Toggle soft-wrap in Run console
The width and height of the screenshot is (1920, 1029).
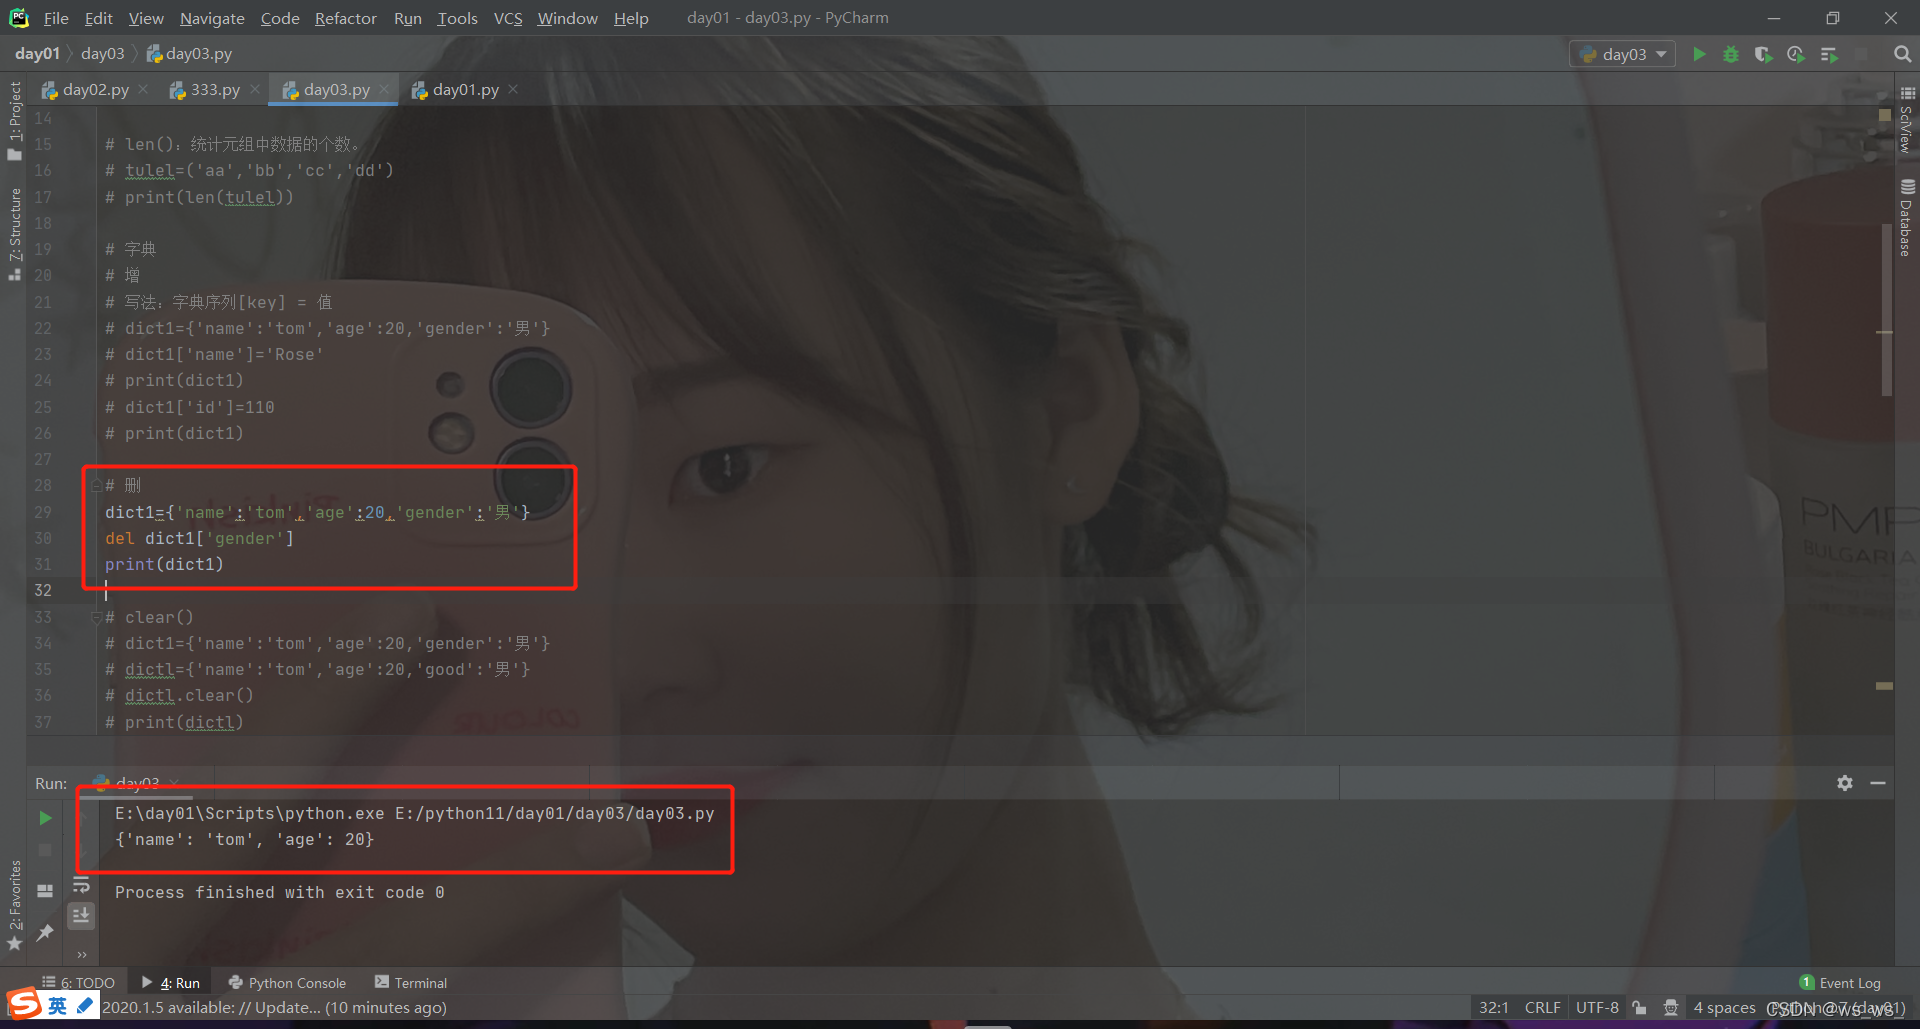(82, 886)
